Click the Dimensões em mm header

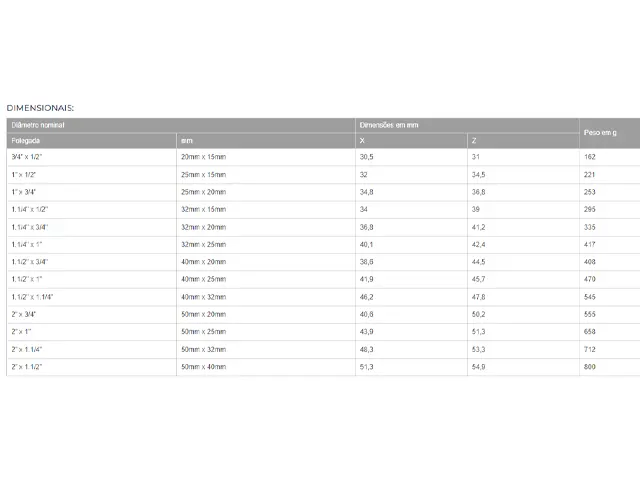click(467, 125)
